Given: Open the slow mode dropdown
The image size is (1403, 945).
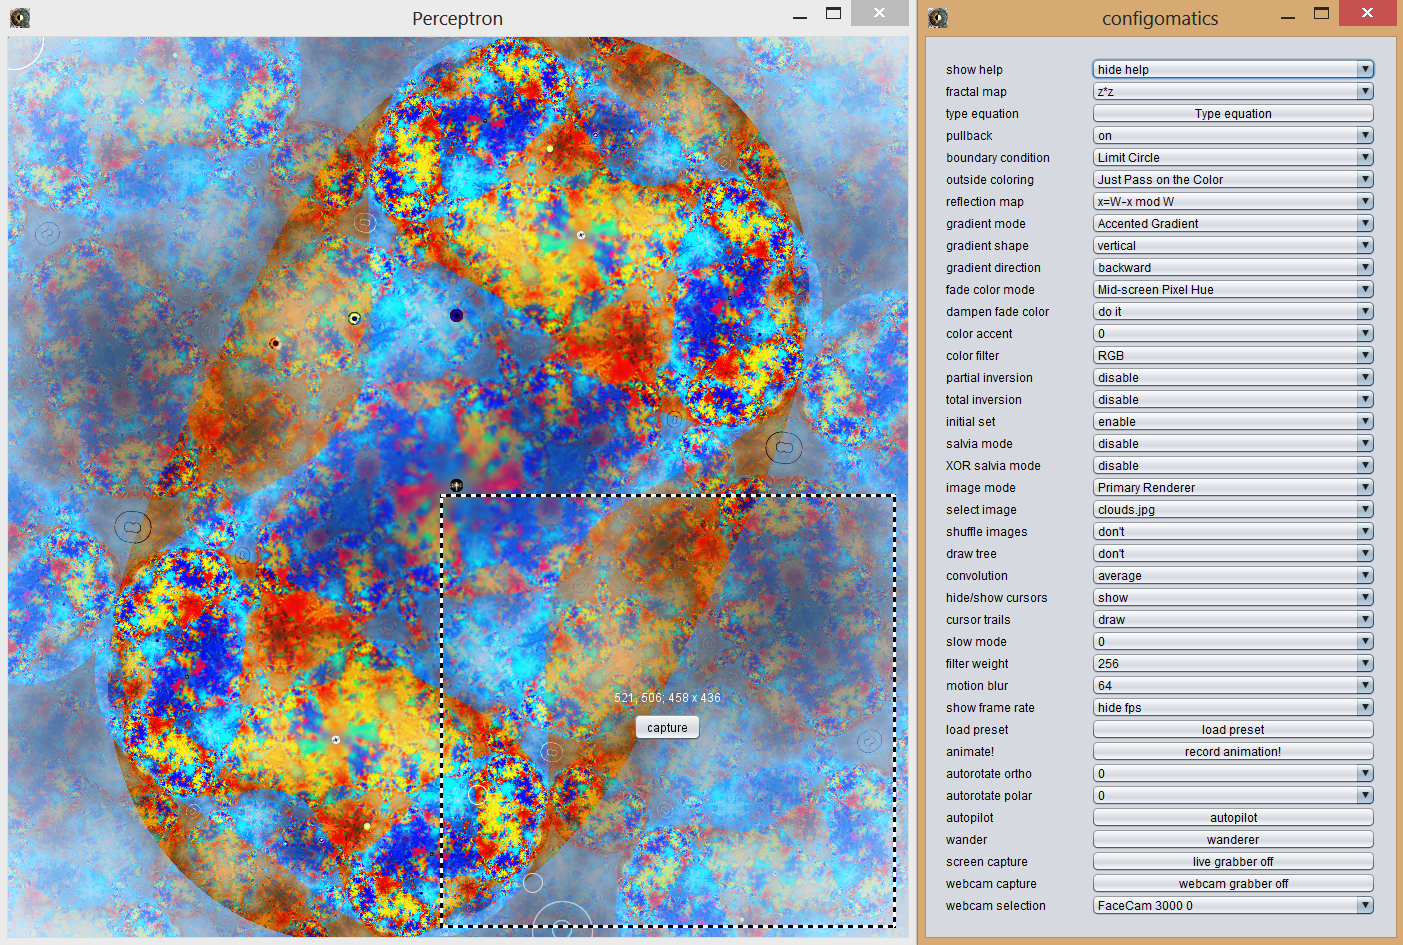Looking at the screenshot, I should 1233,642.
